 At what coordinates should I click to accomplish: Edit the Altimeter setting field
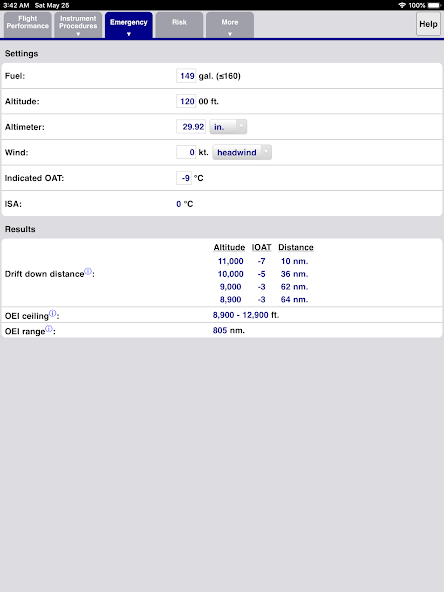[x=191, y=127]
